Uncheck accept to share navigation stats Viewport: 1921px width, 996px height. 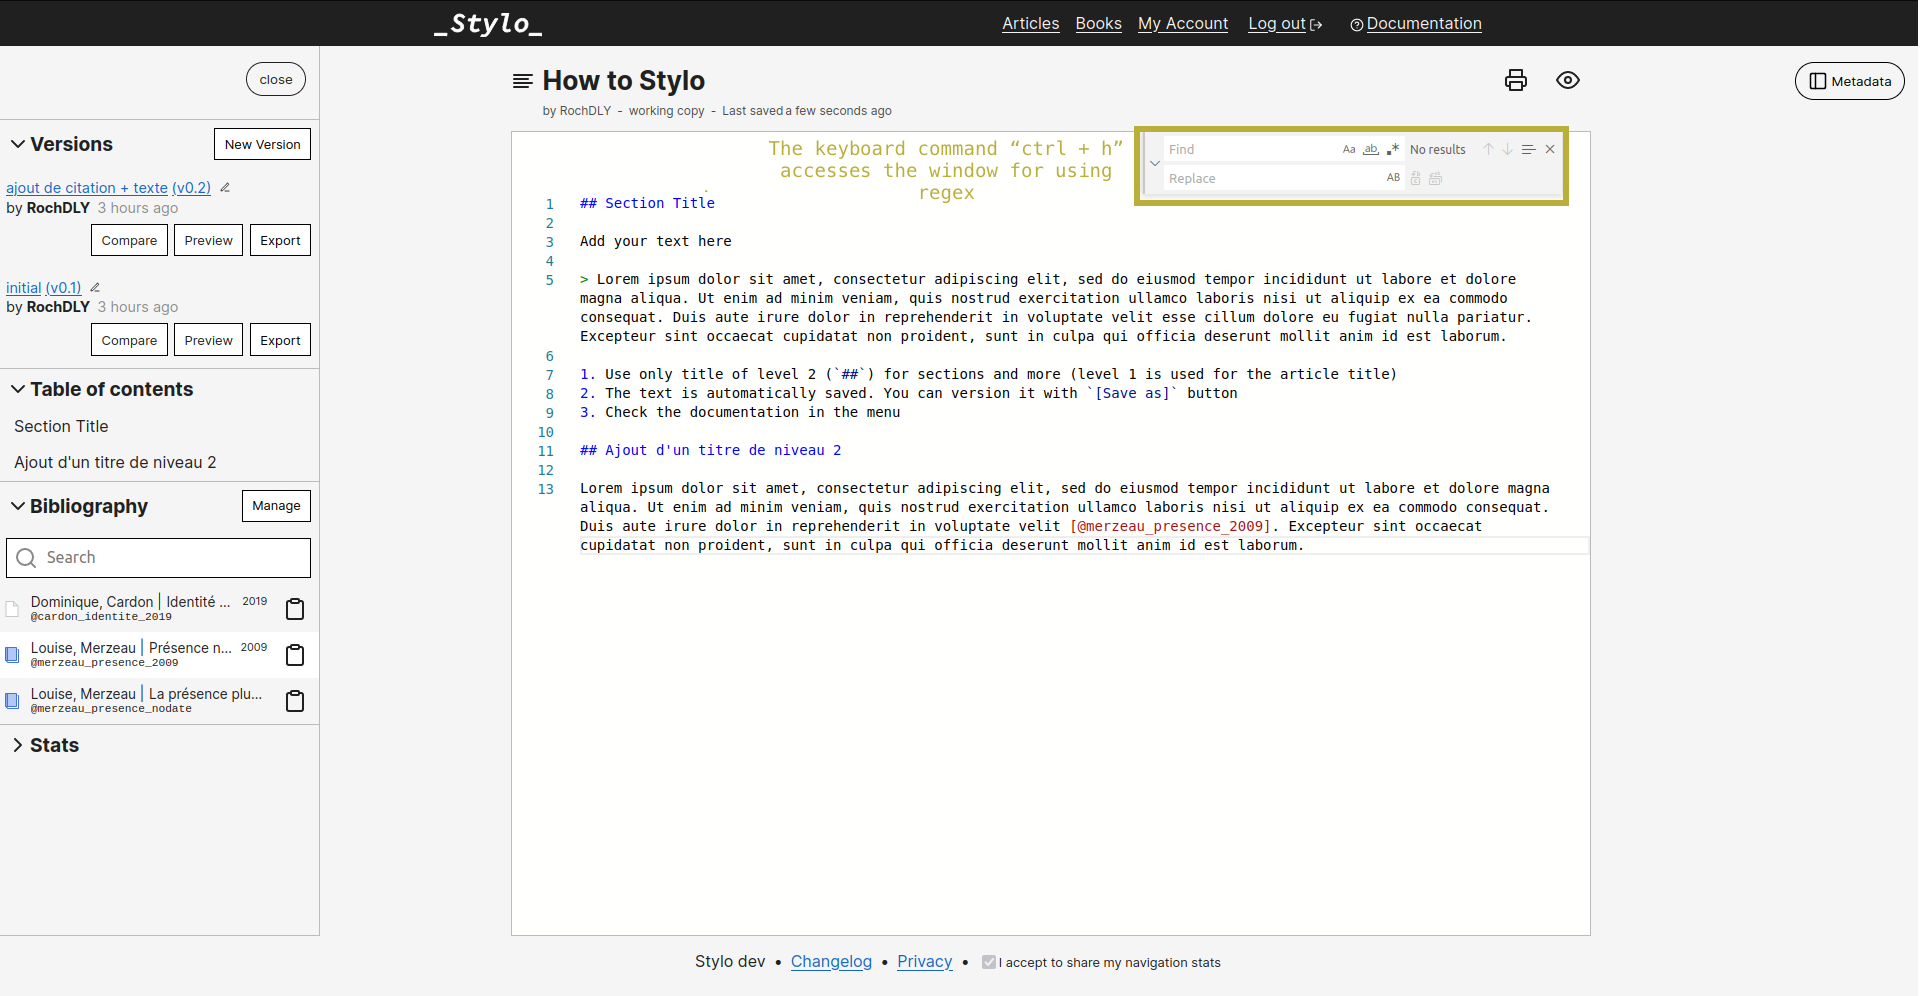(x=989, y=962)
